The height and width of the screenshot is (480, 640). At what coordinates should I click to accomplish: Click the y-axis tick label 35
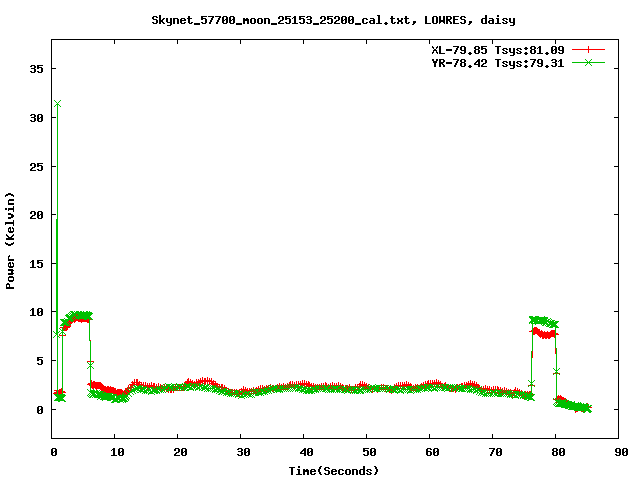click(x=36, y=69)
